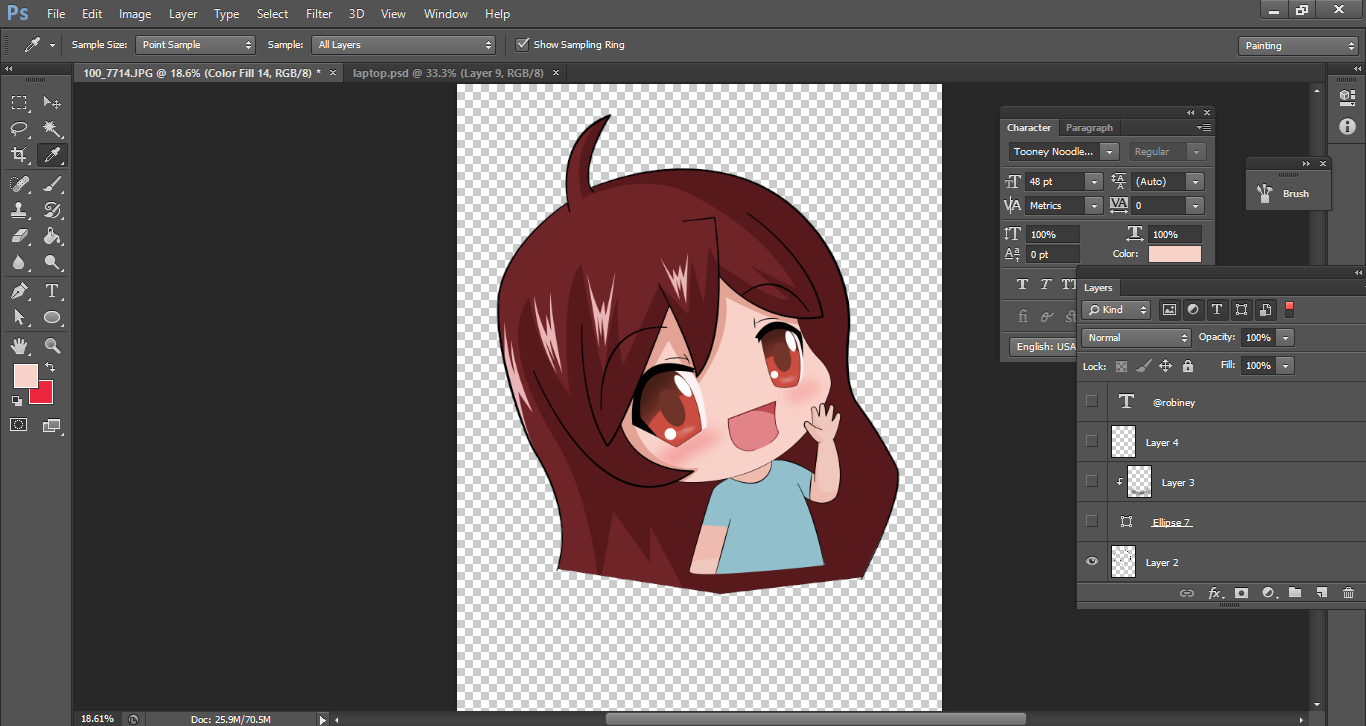Select the Eraser tool
Viewport: 1366px width, 726px height.
click(19, 237)
